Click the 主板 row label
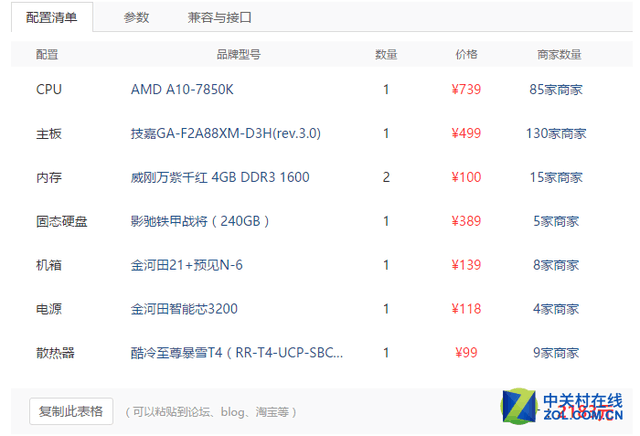 pos(49,133)
